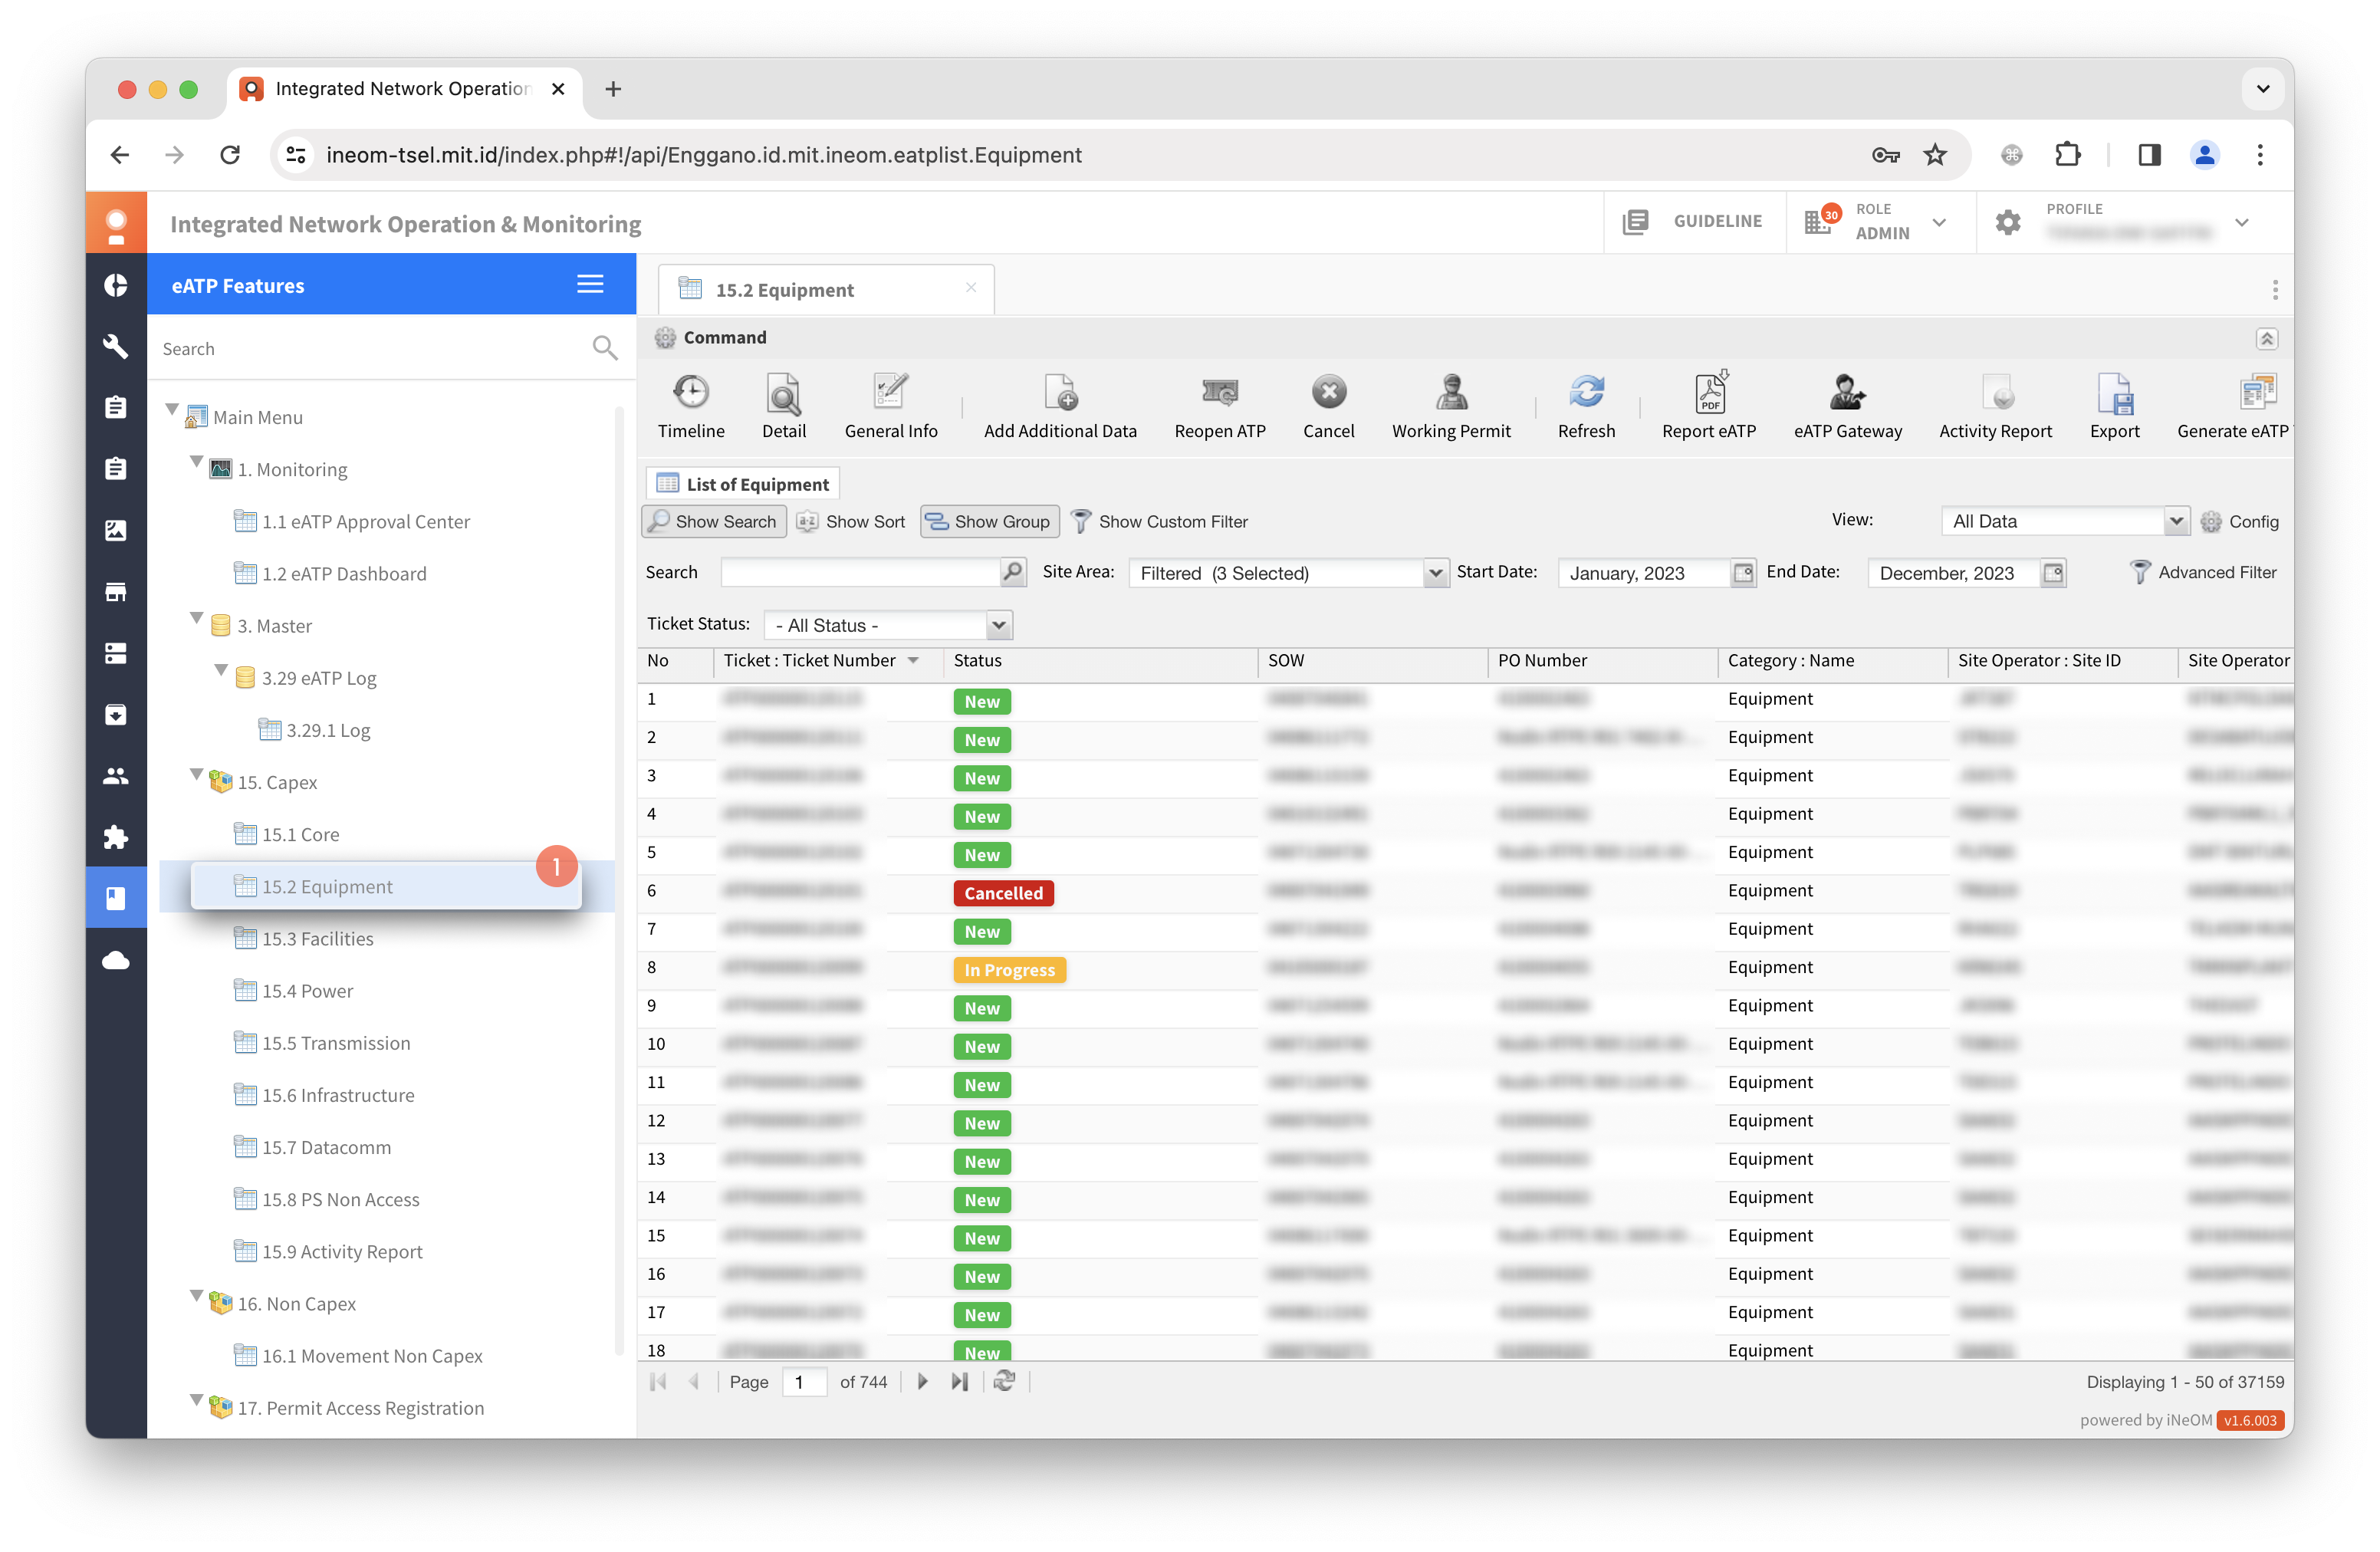Open 15.5 Transmission menu item
This screenshot has width=2380, height=1552.
click(335, 1043)
